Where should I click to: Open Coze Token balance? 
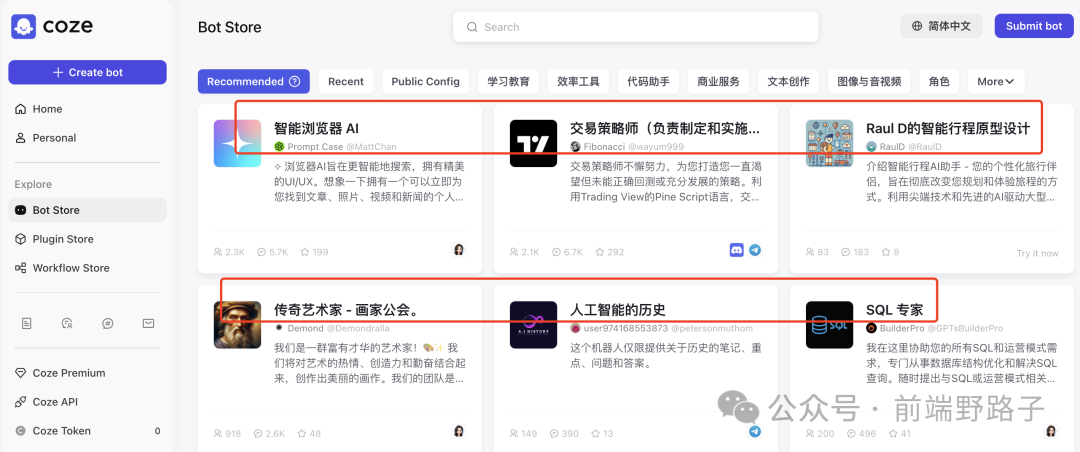click(x=87, y=431)
